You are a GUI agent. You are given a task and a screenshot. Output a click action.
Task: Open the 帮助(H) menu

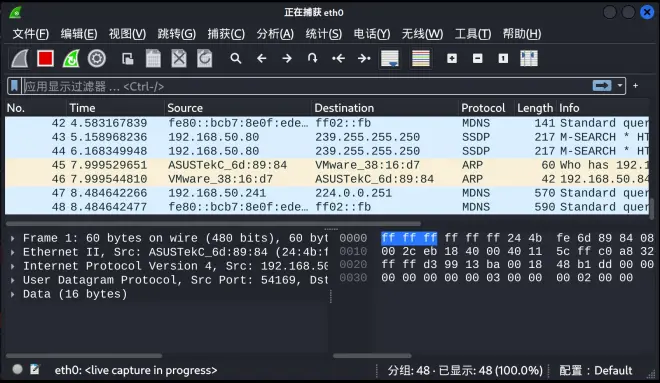click(522, 34)
